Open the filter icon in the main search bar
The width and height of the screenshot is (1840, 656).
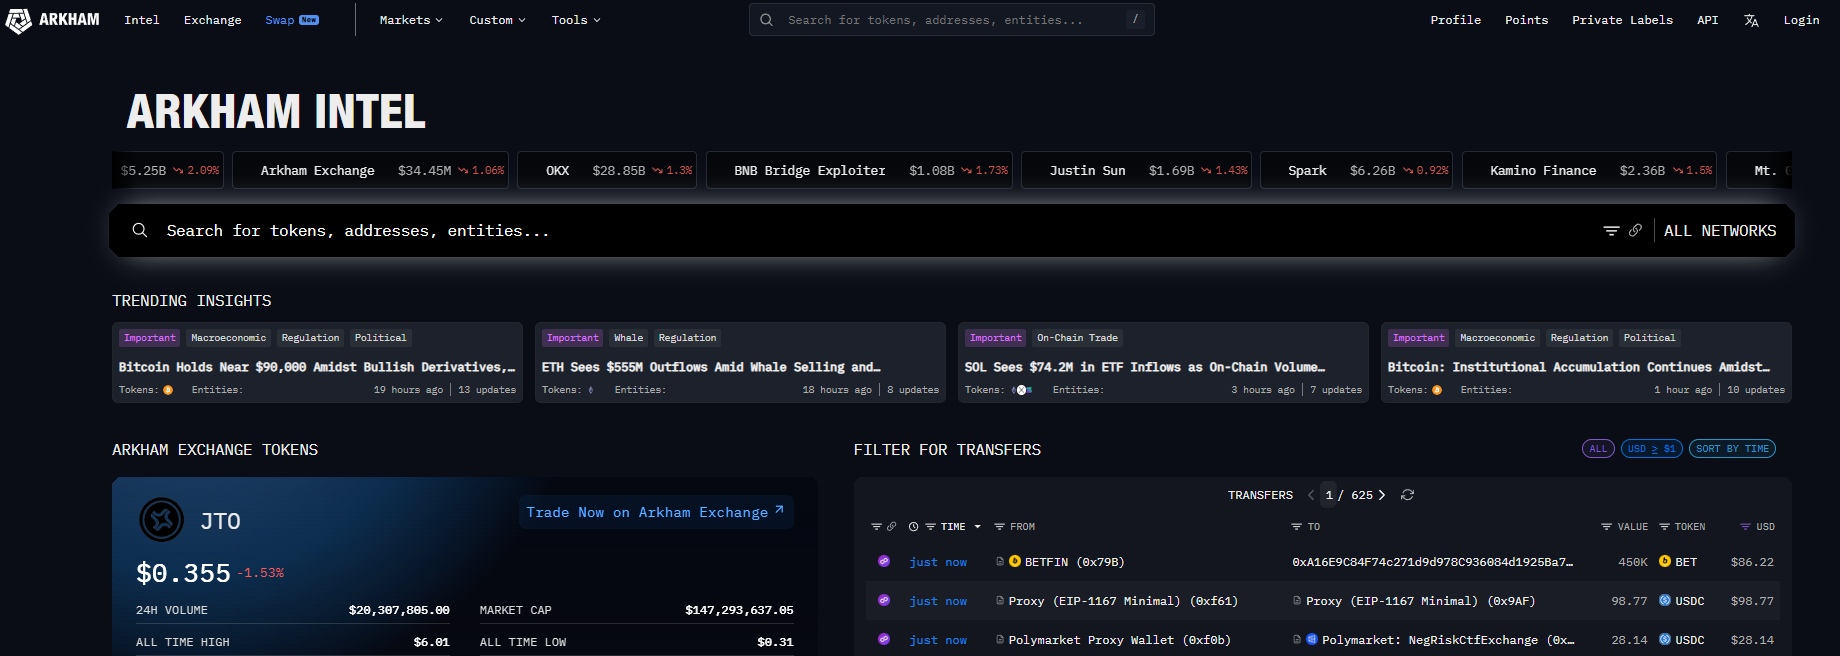(x=1611, y=231)
